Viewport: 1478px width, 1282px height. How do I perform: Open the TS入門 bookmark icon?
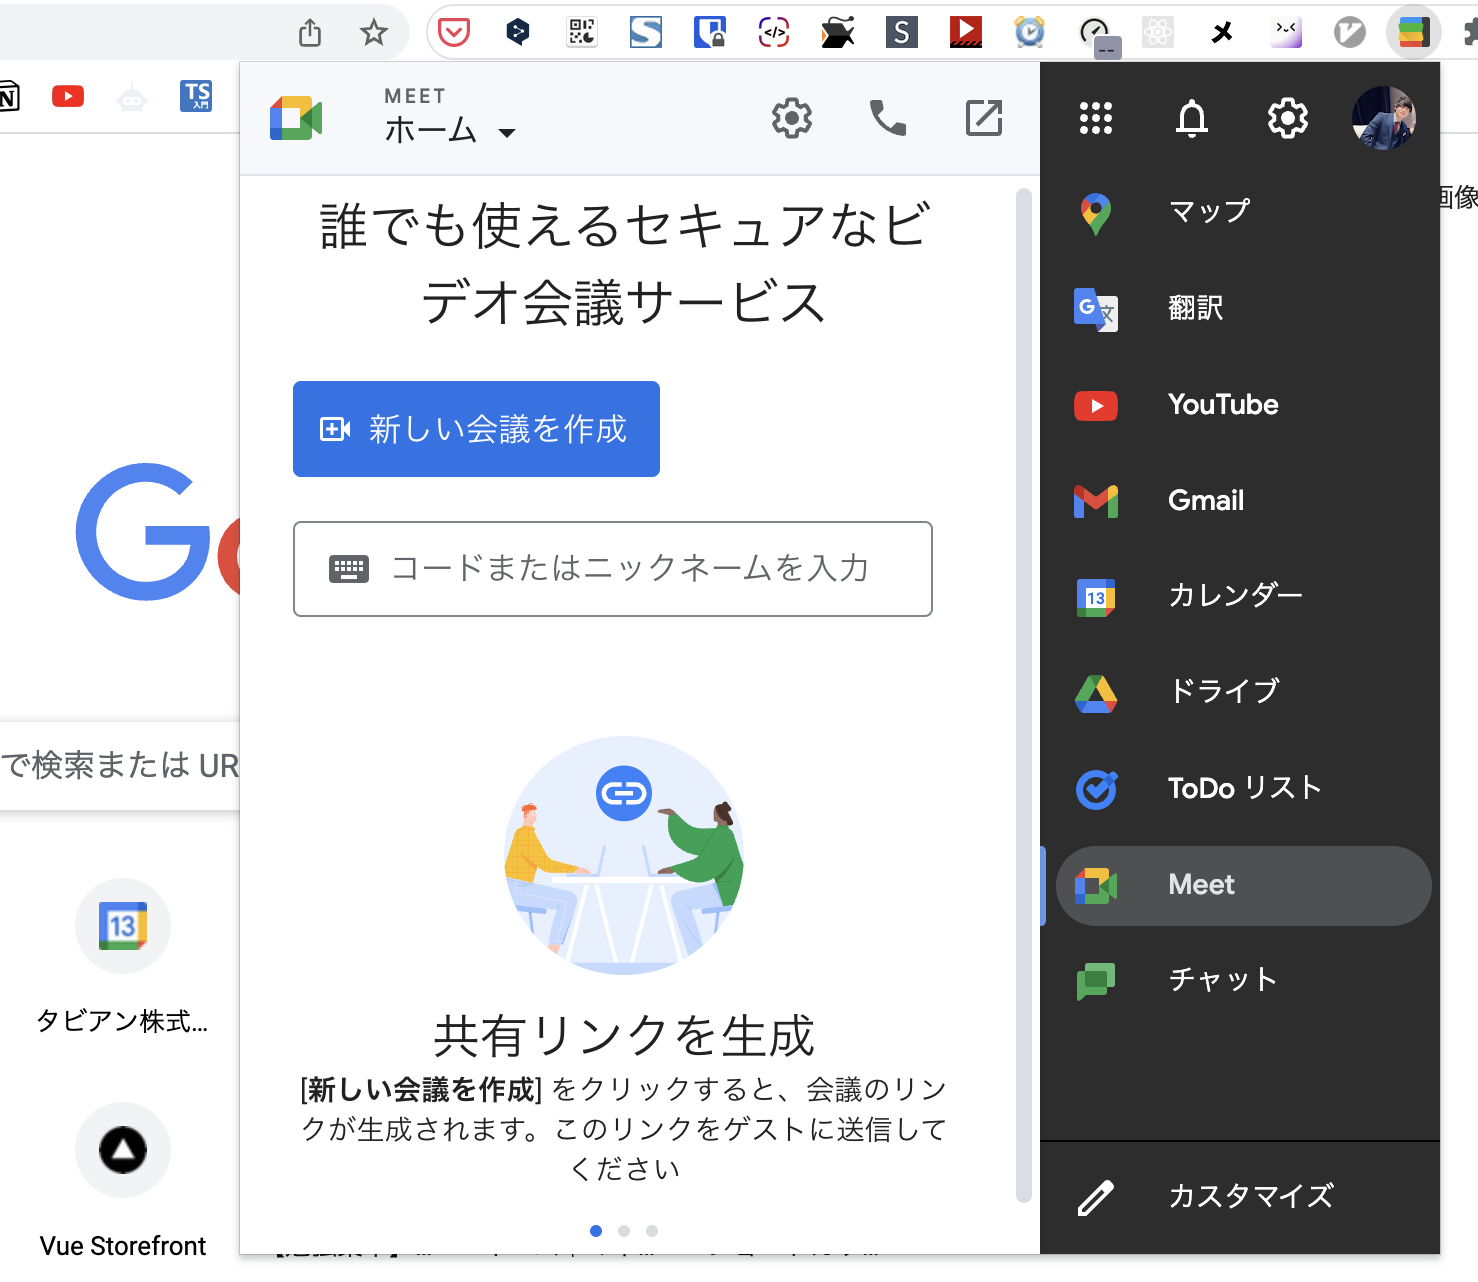[x=196, y=96]
